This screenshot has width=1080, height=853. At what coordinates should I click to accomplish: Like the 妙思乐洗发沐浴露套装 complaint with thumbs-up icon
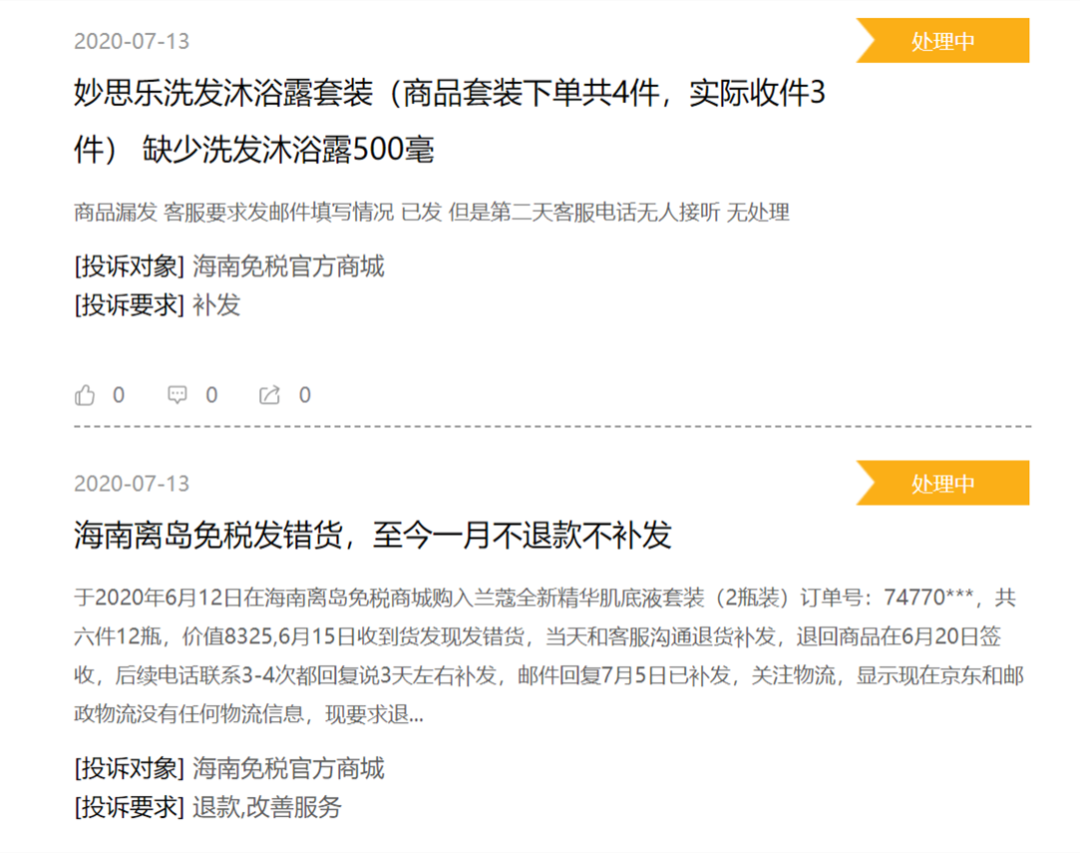[85, 395]
